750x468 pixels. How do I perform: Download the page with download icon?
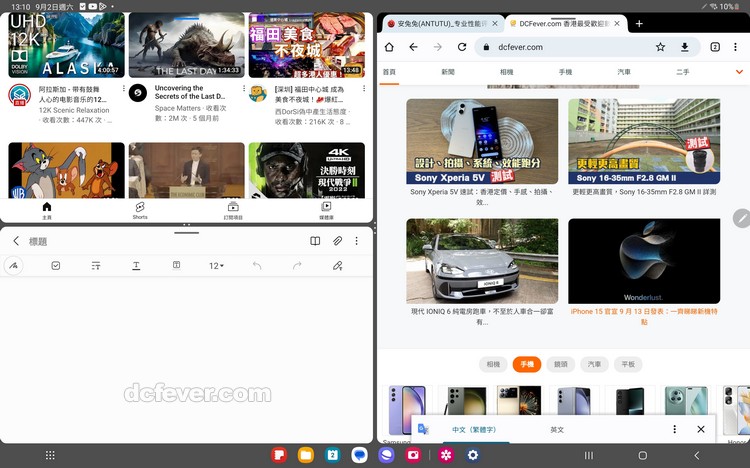pyautogui.click(x=684, y=47)
